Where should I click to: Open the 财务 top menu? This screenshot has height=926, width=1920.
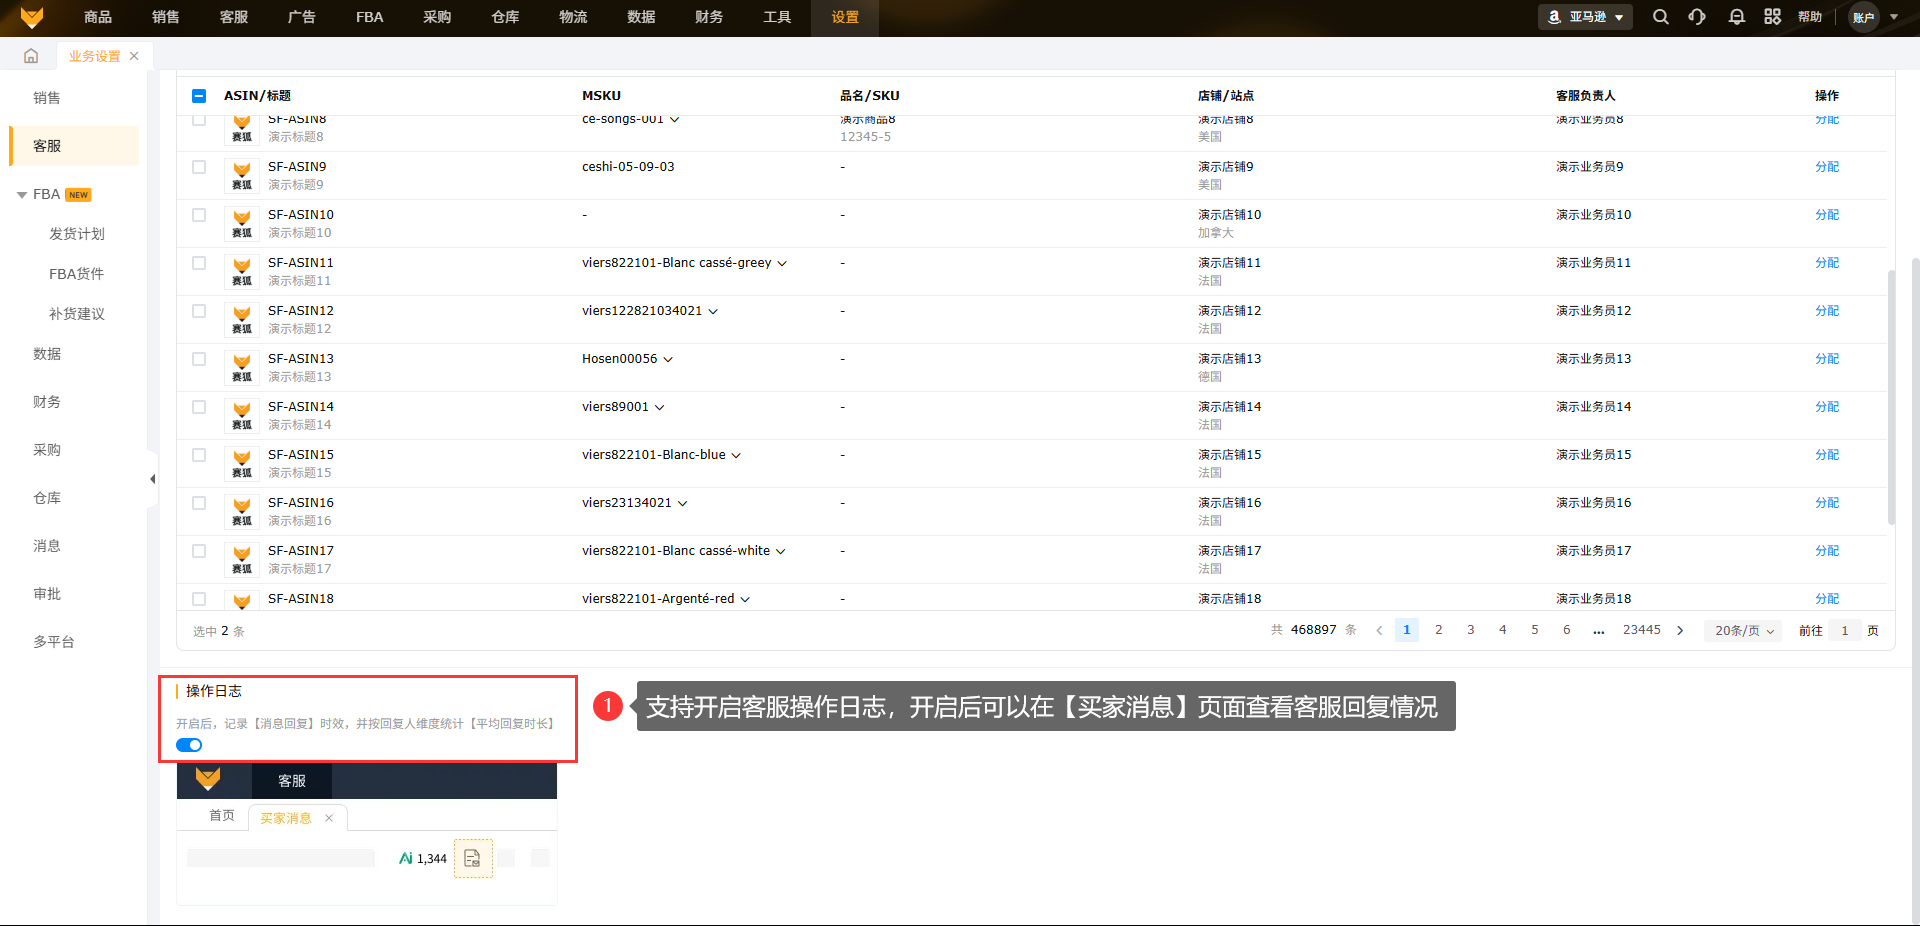(x=709, y=17)
